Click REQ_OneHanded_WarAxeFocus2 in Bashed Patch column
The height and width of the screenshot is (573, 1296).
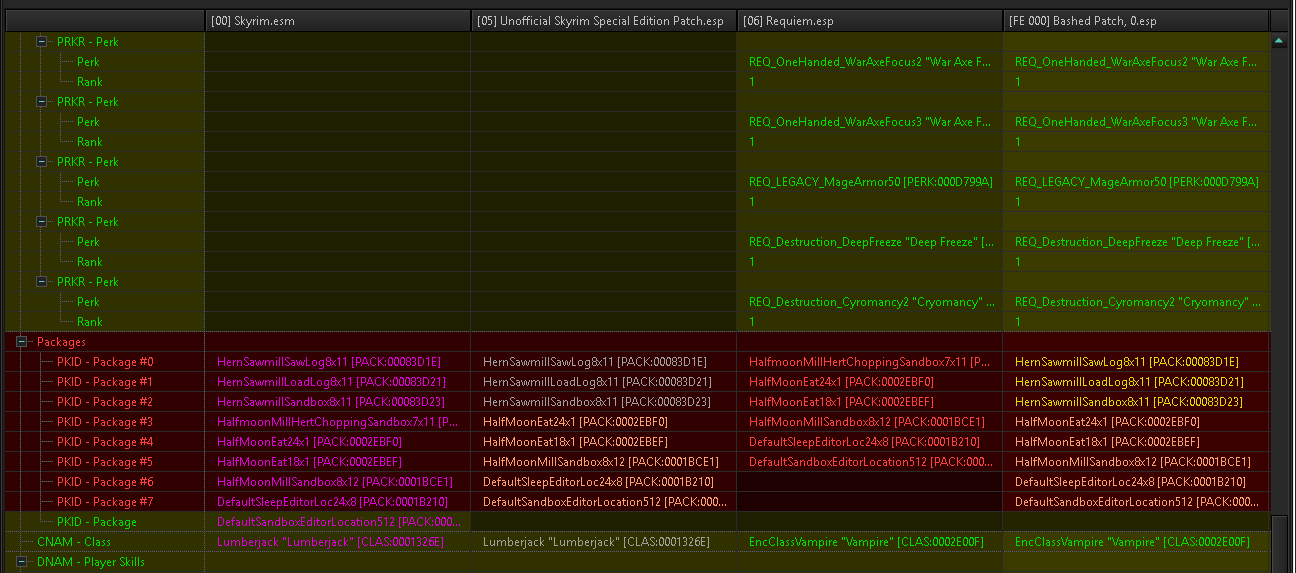[1136, 62]
